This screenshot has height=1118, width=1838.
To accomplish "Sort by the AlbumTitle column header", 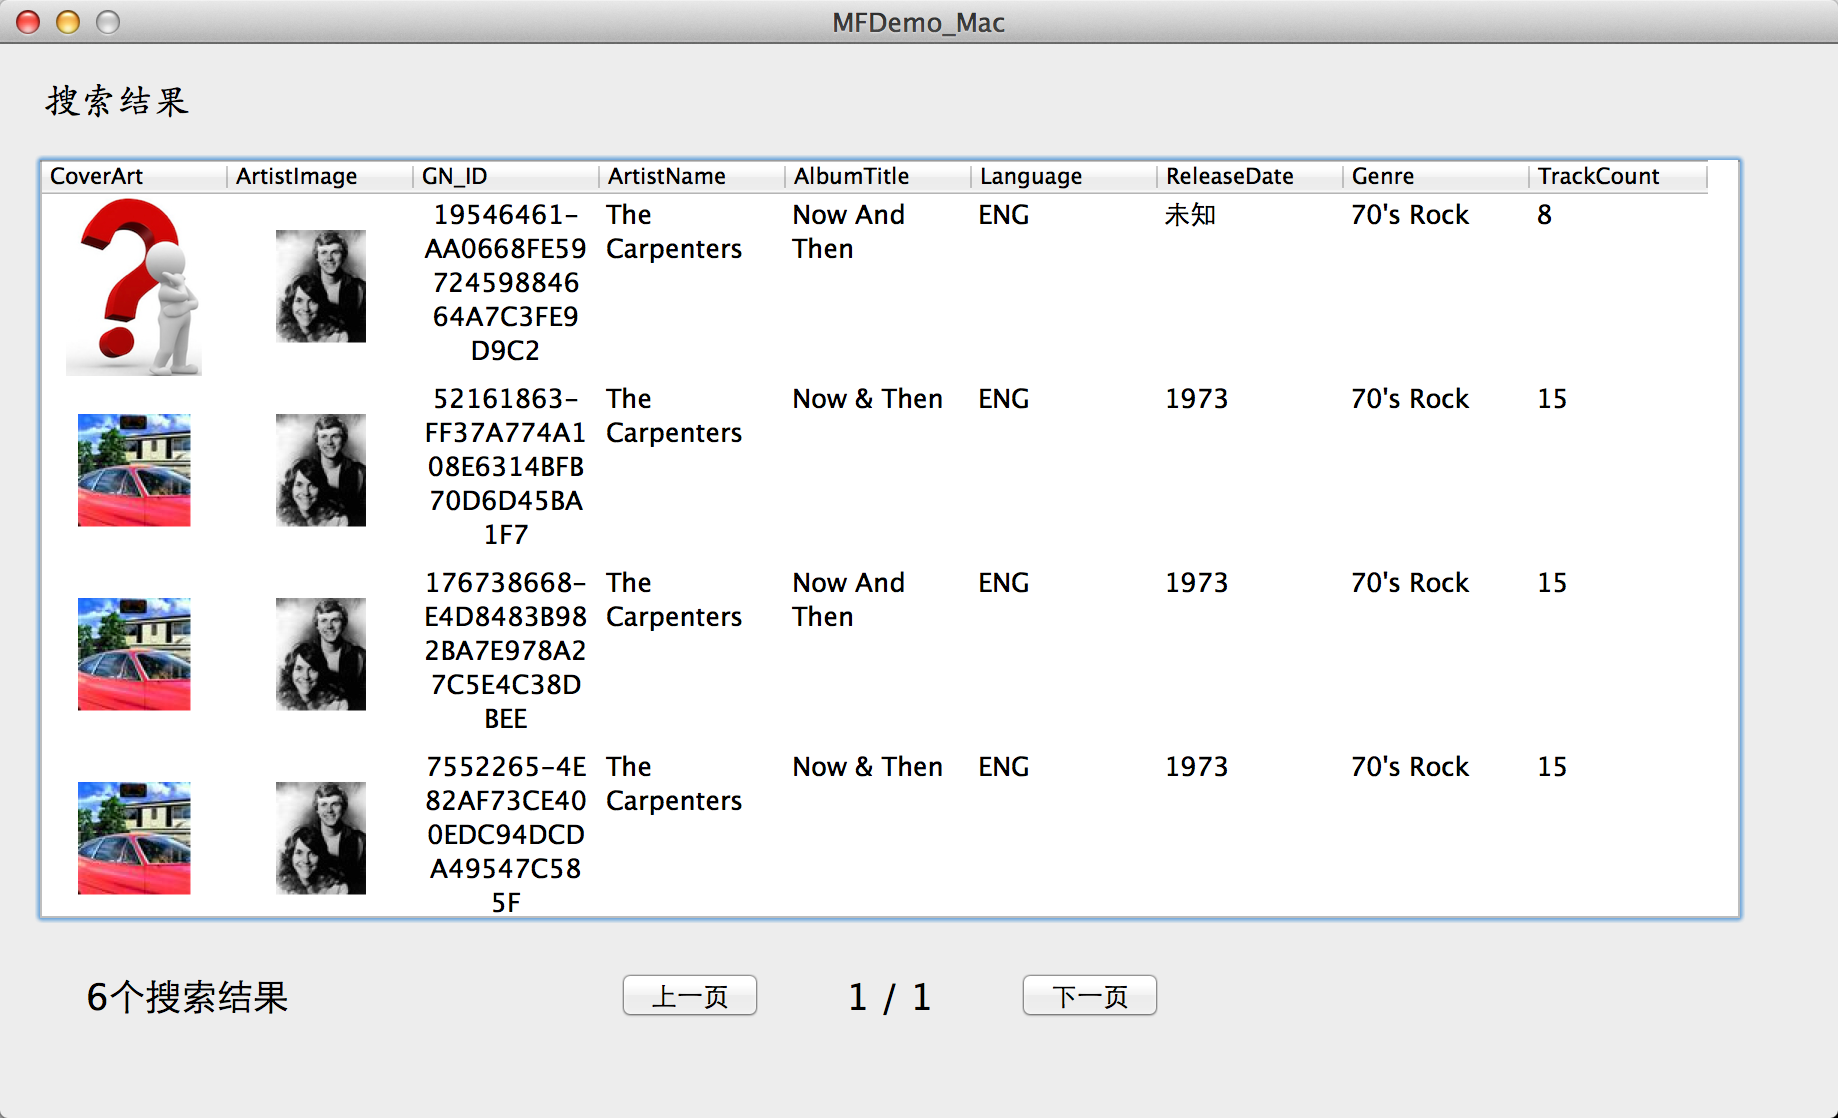I will pos(878,176).
